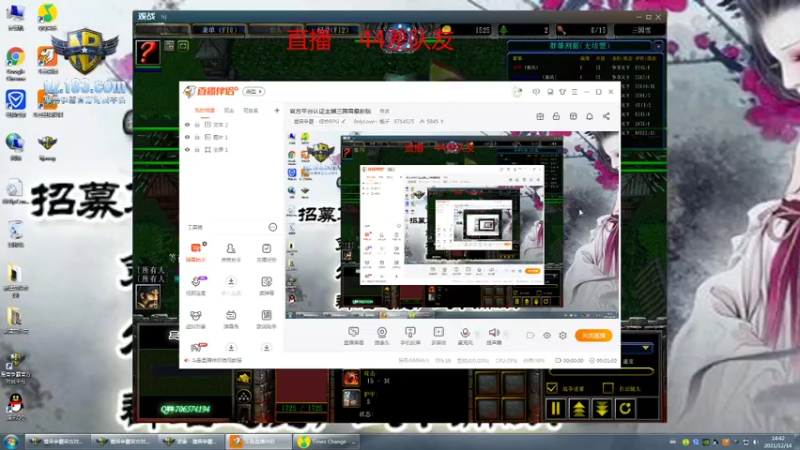The width and height of the screenshot is (800, 450).
Task: Open the danmaku show tool icon
Action: [x=231, y=319]
